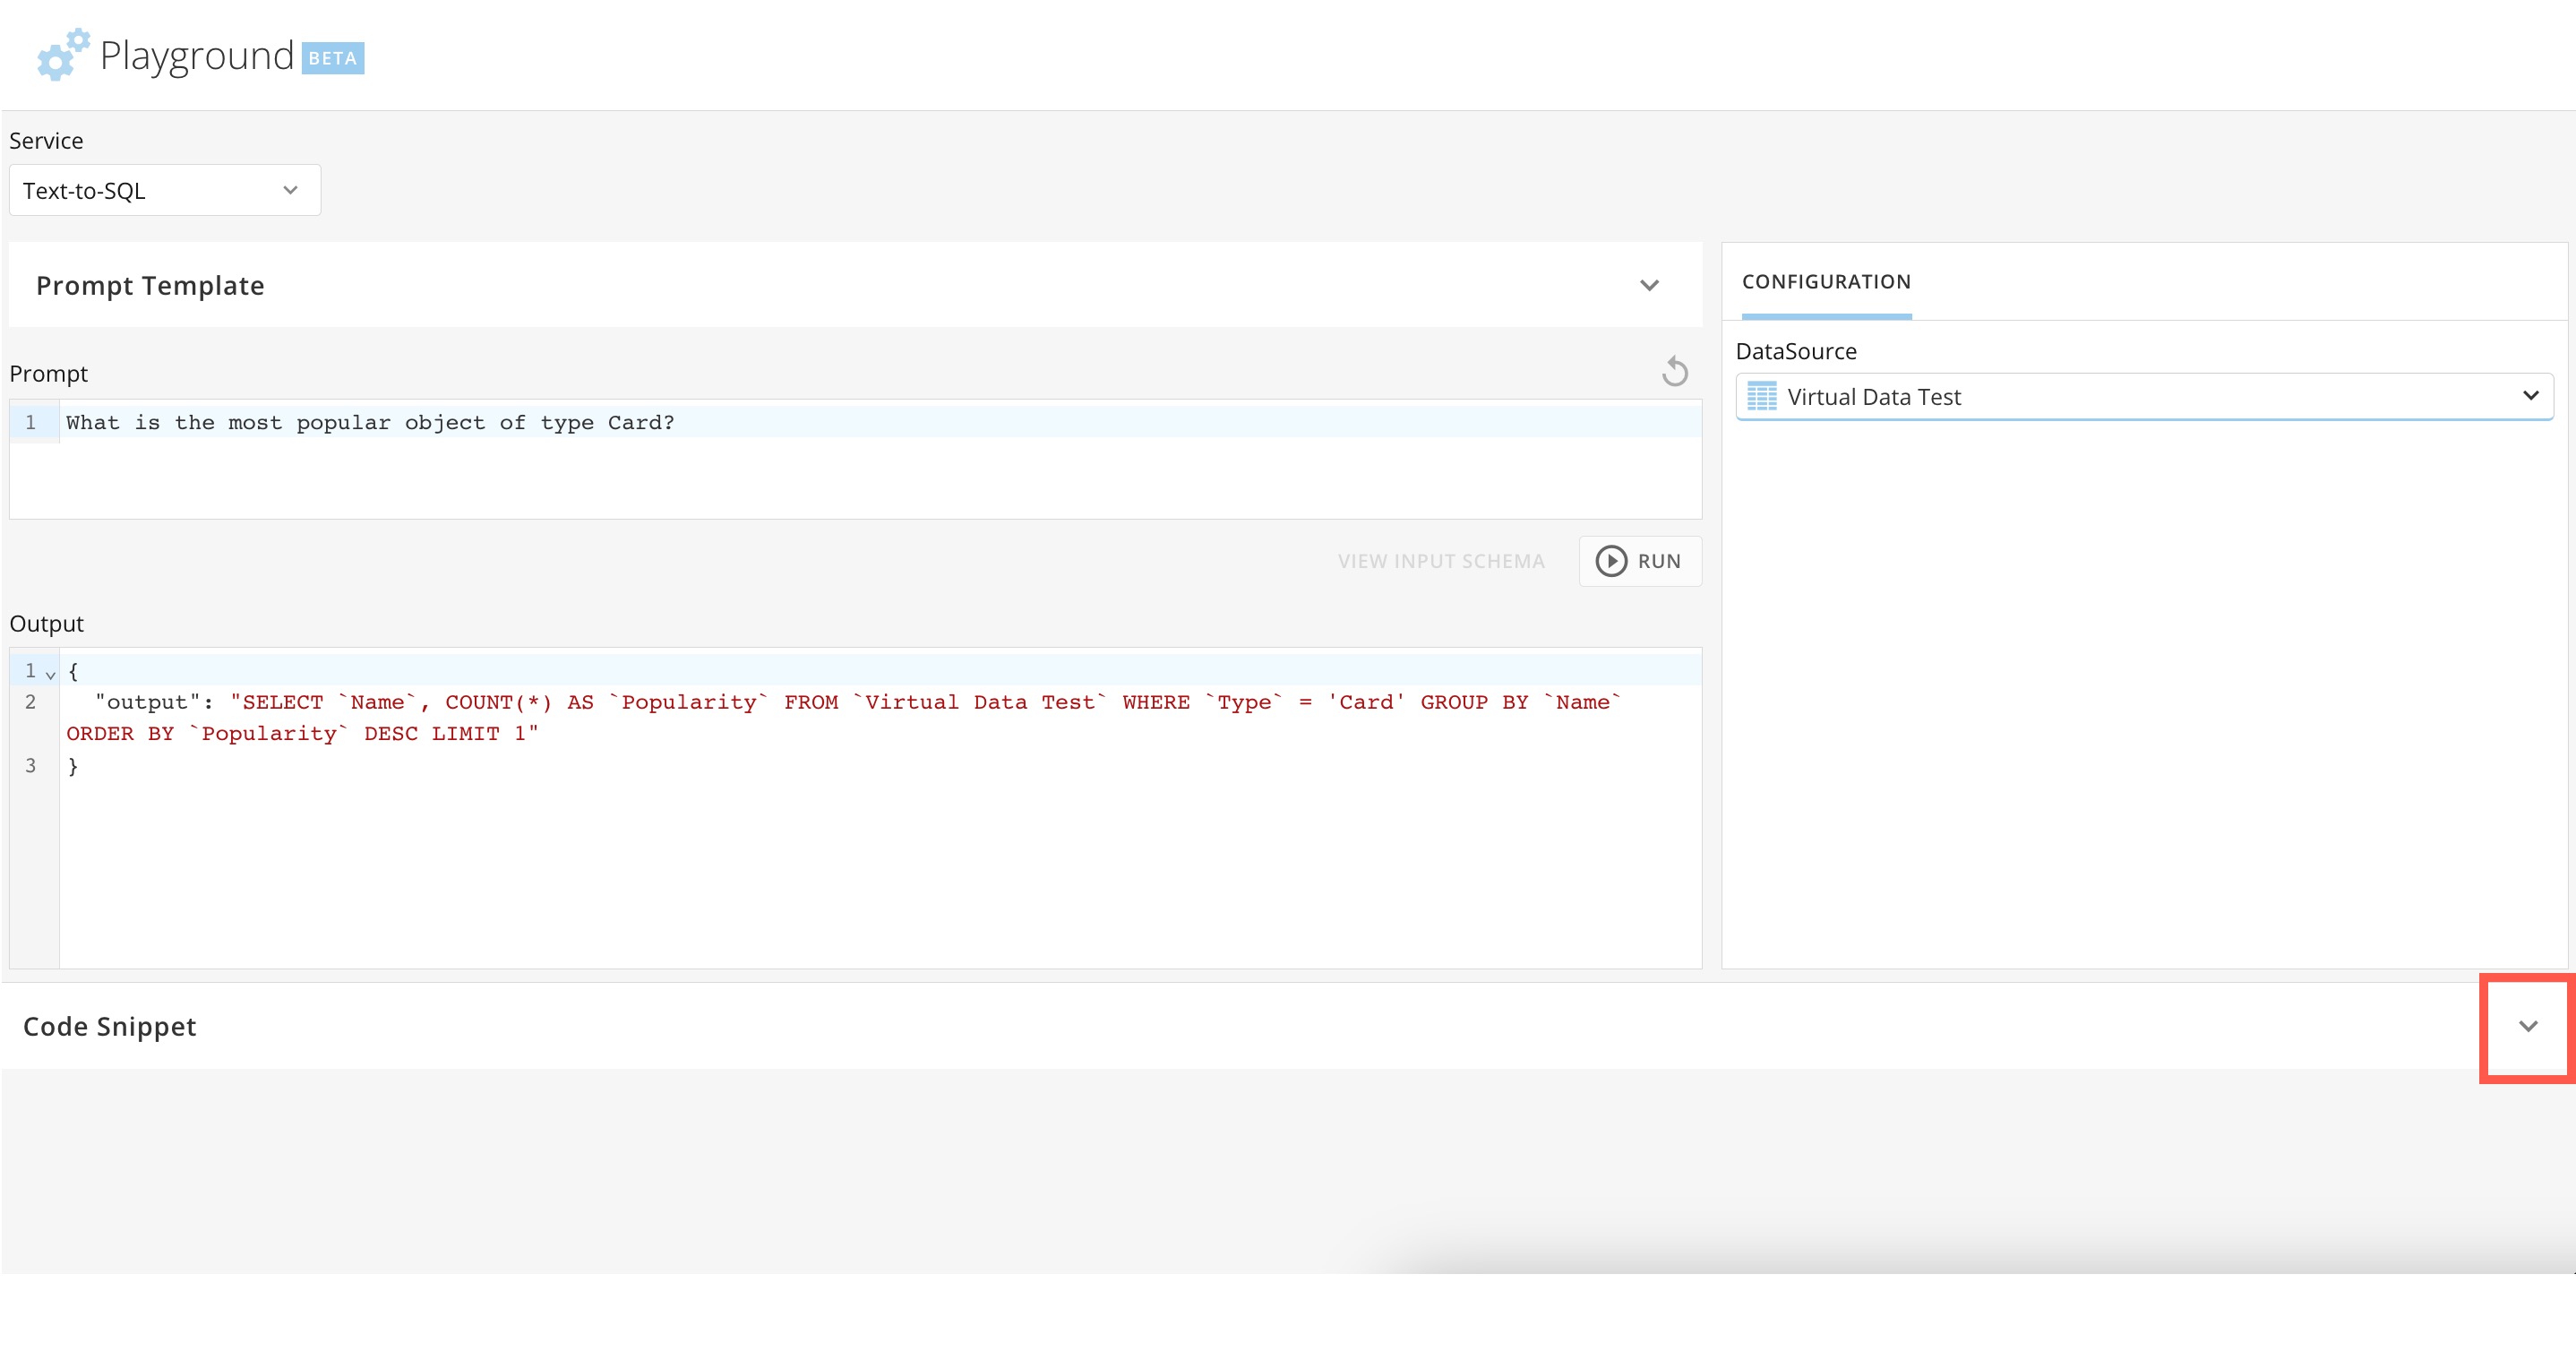Open VIEW INPUT SCHEMA
This screenshot has height=1369, width=2576.
tap(1441, 561)
